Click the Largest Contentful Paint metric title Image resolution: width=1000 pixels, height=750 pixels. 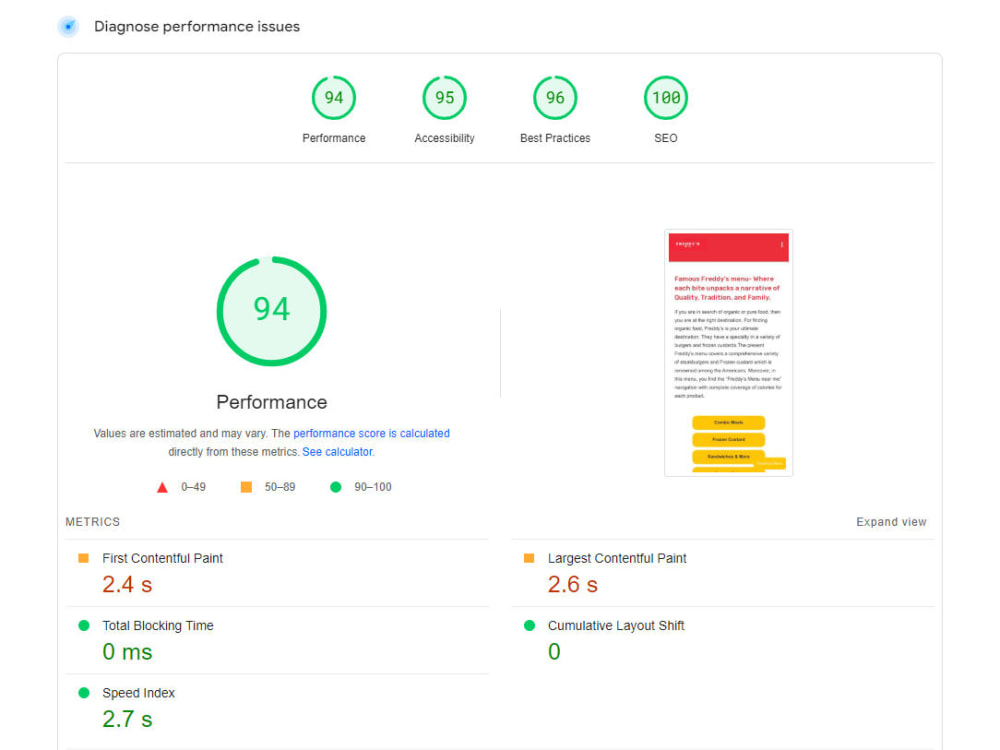pos(617,559)
